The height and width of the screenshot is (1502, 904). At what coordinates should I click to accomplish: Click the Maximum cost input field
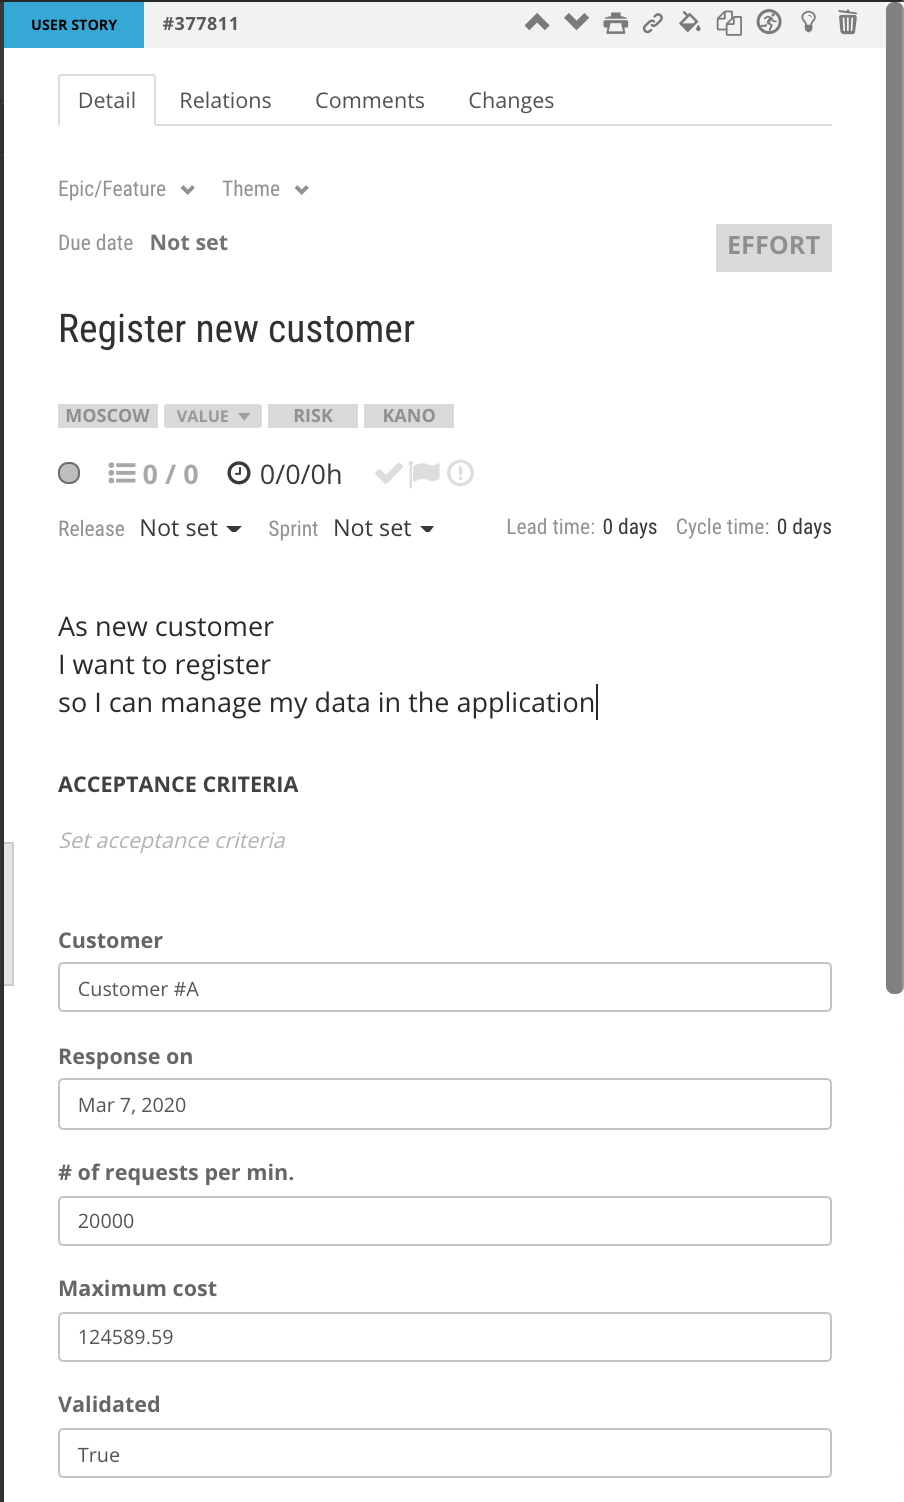point(445,1337)
